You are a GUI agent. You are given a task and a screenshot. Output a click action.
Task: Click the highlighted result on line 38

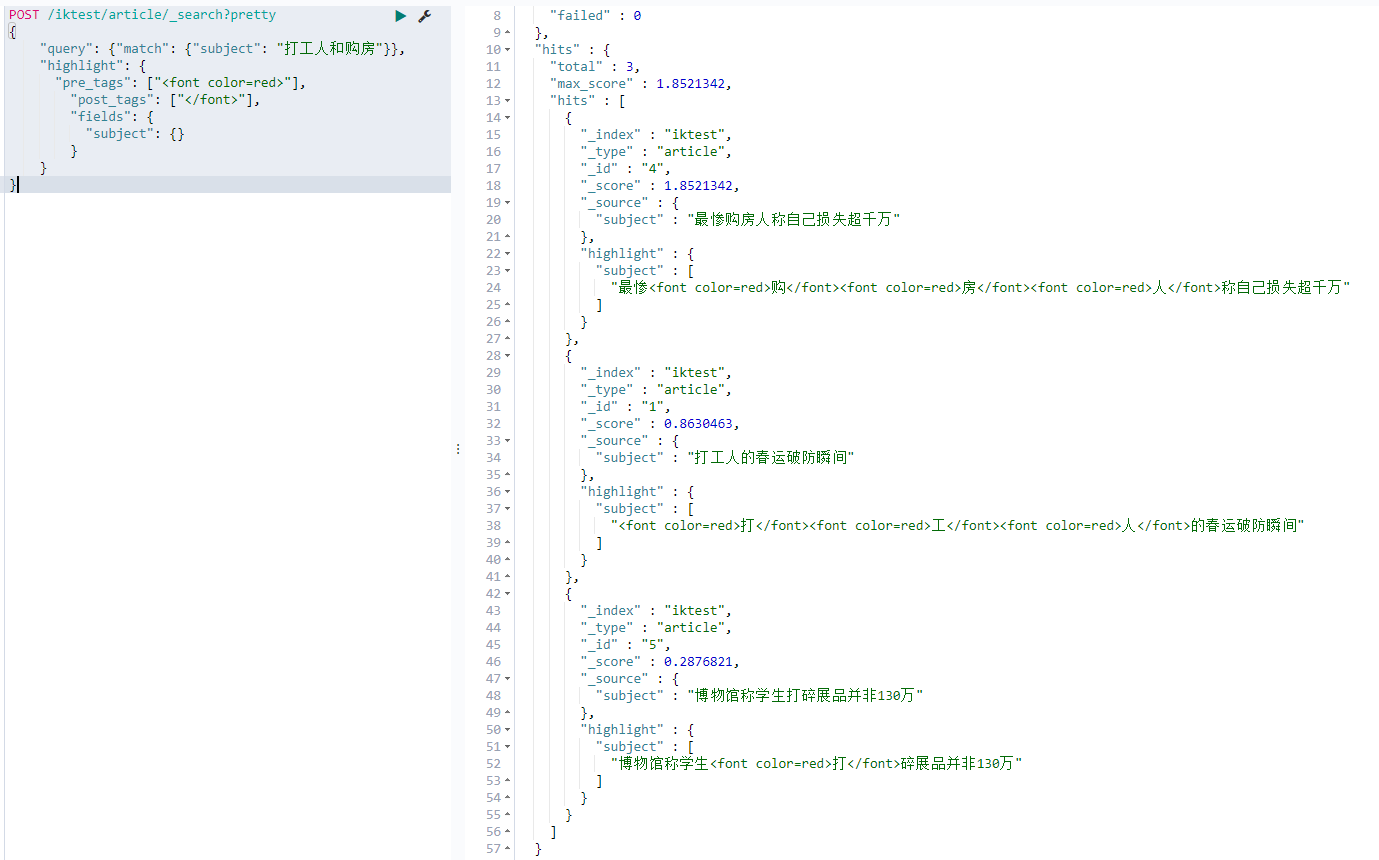pyautogui.click(x=958, y=526)
